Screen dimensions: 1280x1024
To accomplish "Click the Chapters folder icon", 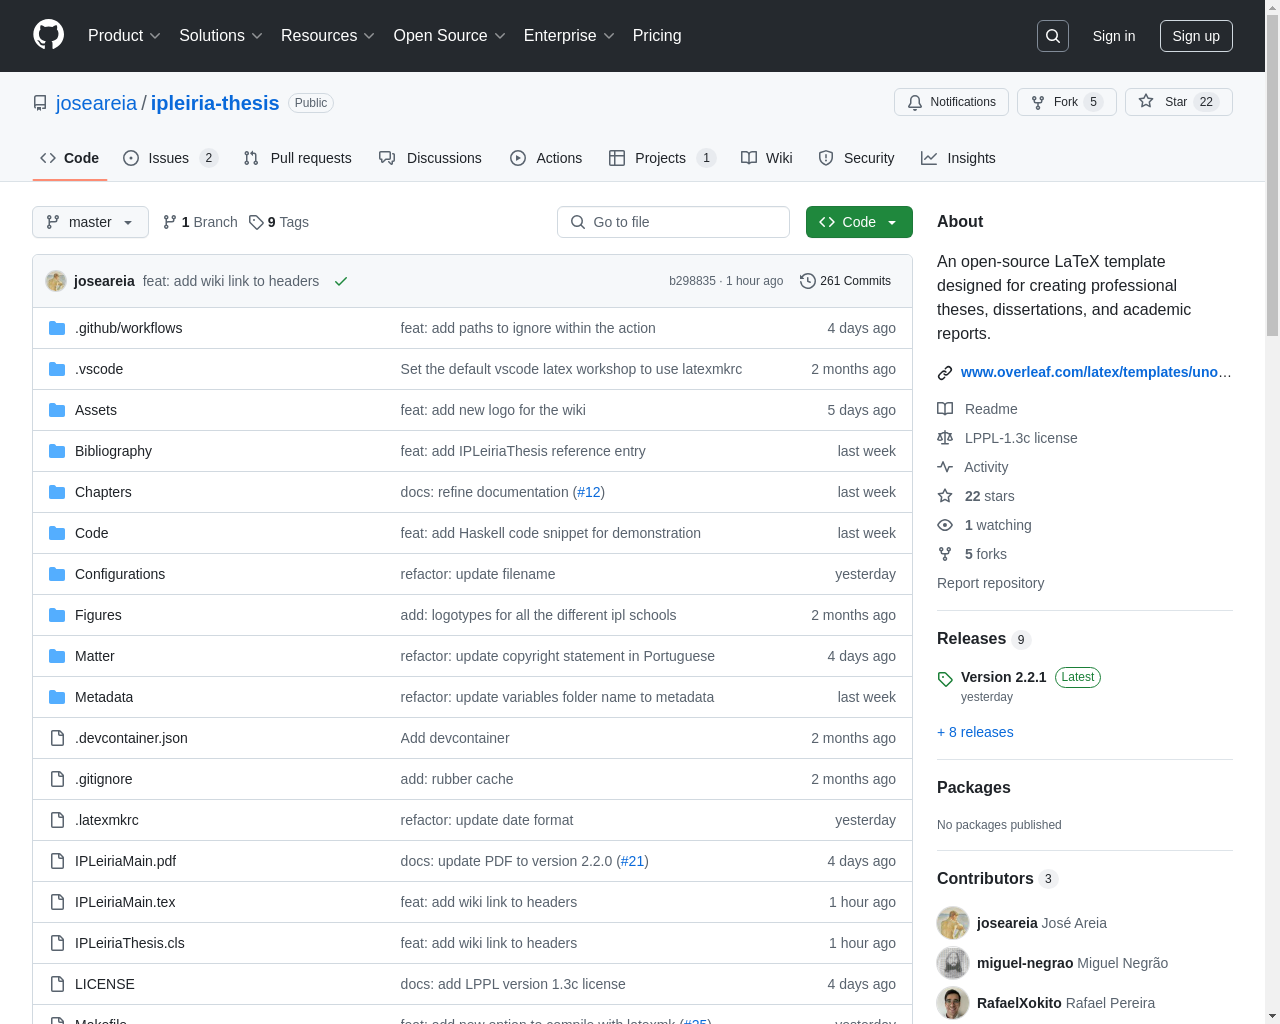I will tap(57, 492).
